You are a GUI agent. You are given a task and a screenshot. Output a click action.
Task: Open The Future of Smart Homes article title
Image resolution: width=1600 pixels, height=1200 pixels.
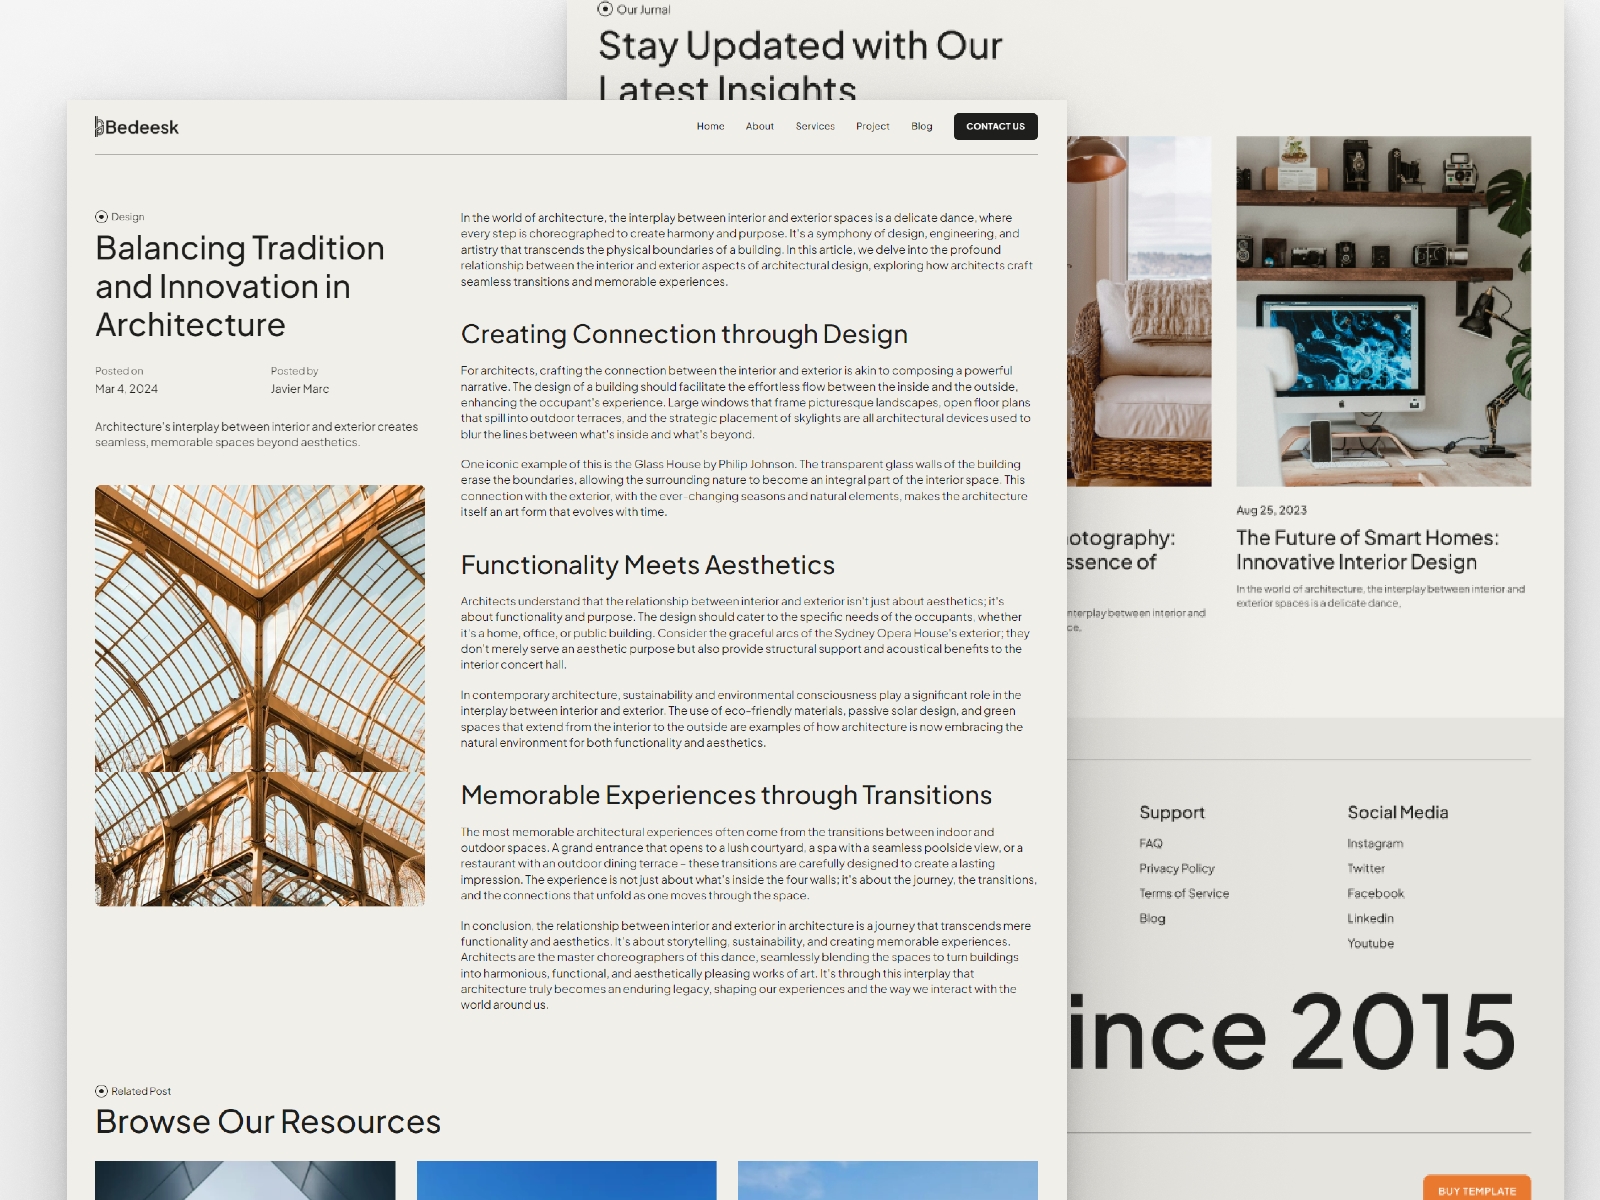[1367, 550]
